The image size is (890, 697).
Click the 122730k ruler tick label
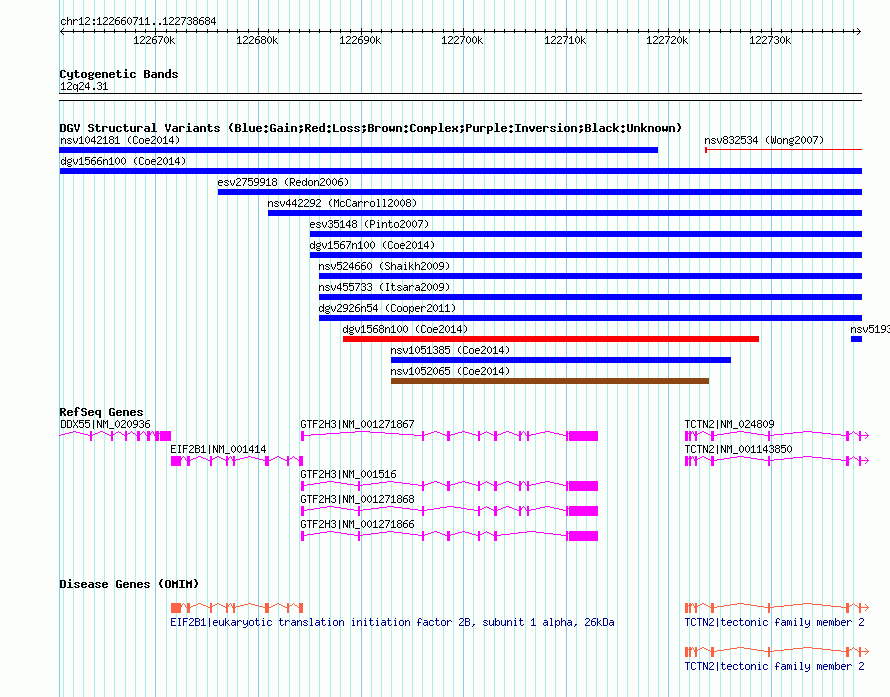click(770, 40)
